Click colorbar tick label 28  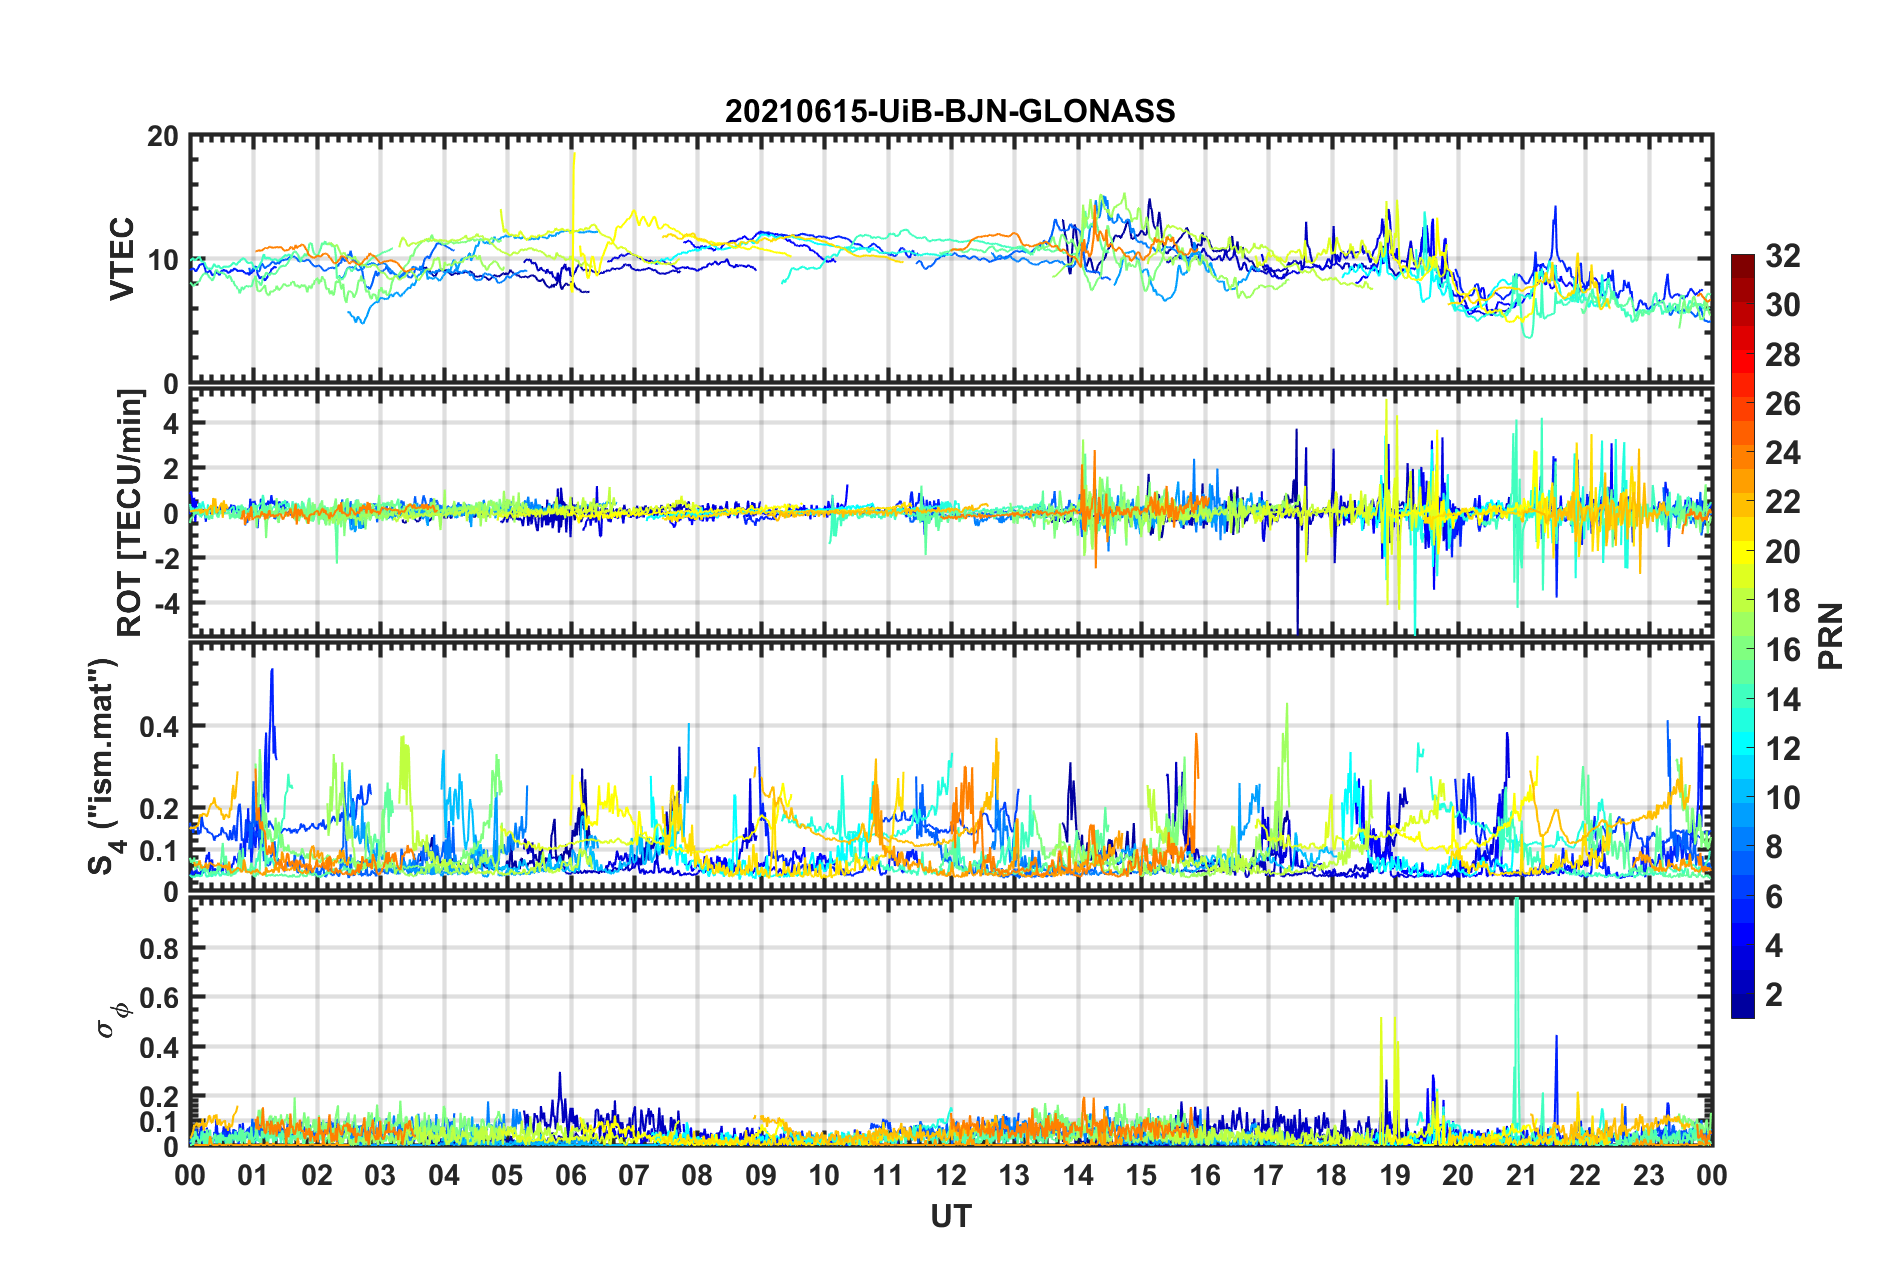click(x=1782, y=355)
